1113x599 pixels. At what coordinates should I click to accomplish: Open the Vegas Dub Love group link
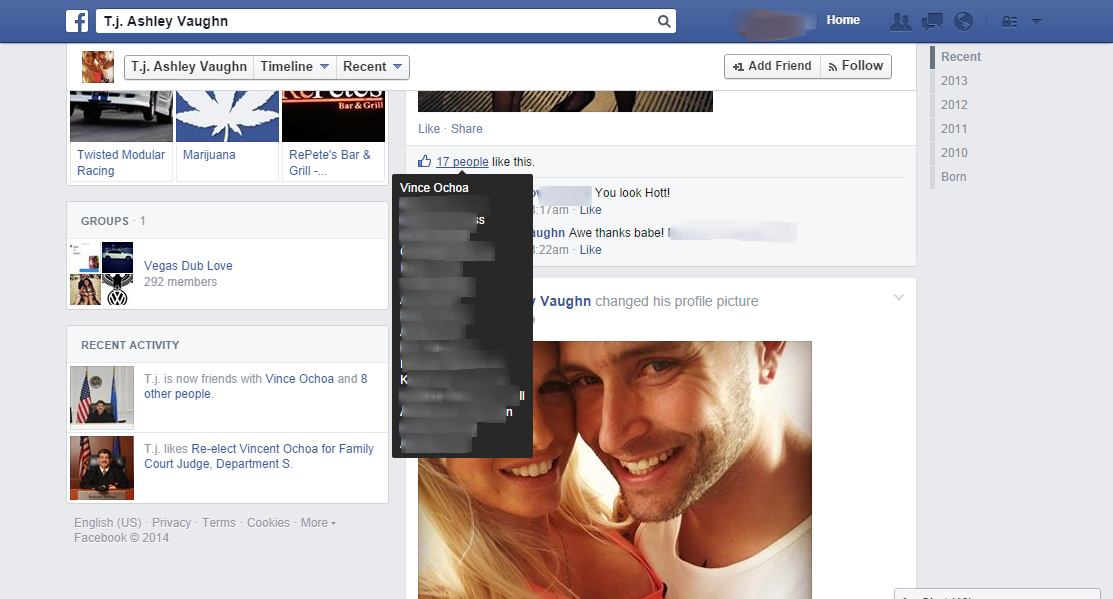[188, 266]
